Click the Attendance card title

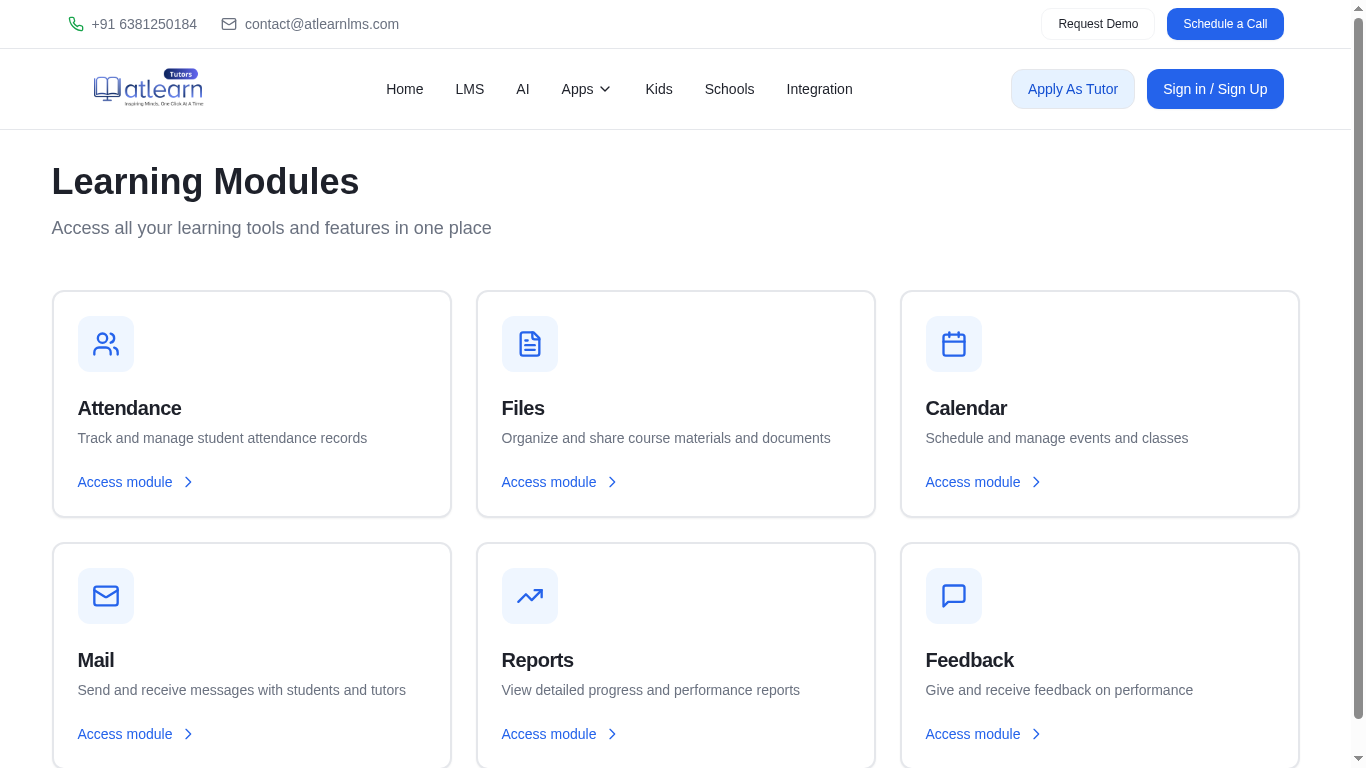(130, 408)
